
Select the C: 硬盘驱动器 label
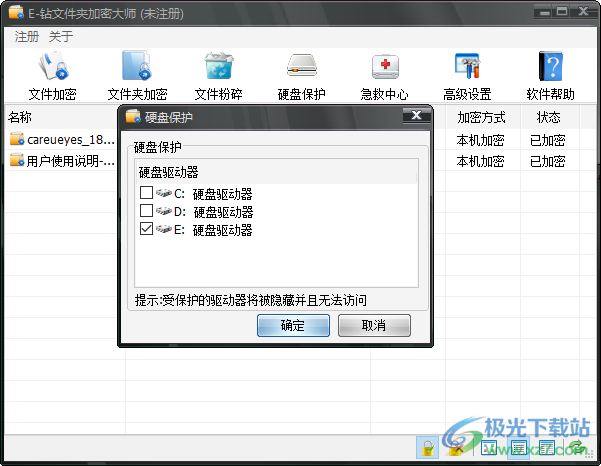pyautogui.click(x=213, y=194)
